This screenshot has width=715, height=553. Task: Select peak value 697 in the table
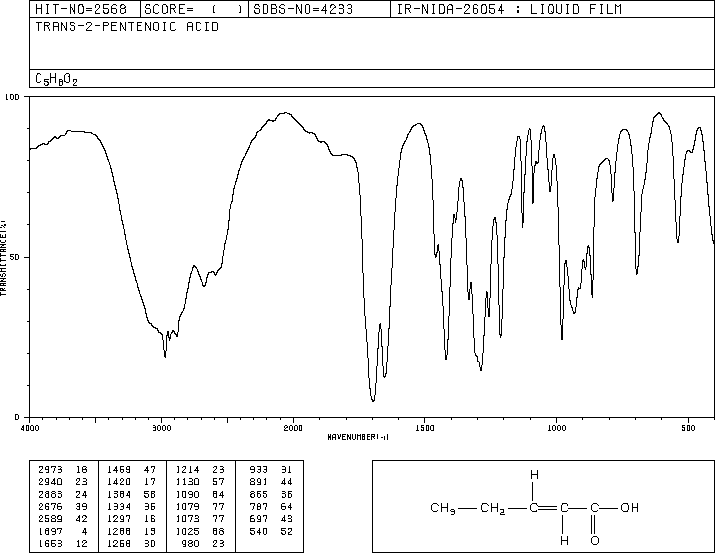[x=259, y=519]
